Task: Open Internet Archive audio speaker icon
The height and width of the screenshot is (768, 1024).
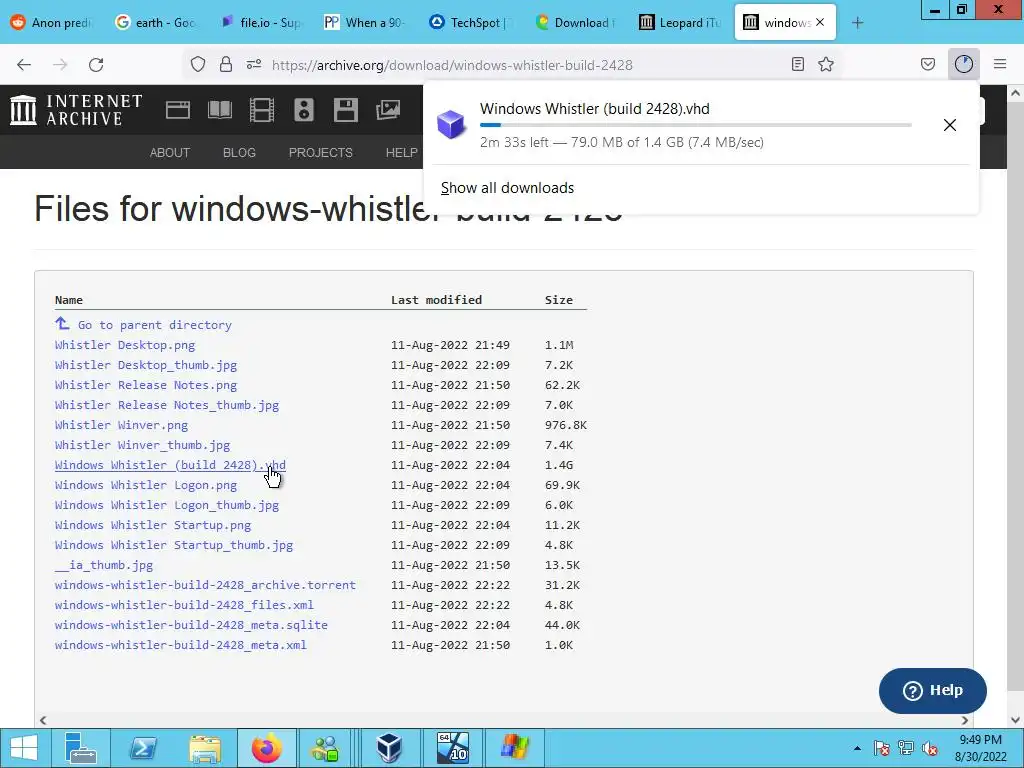Action: click(304, 110)
